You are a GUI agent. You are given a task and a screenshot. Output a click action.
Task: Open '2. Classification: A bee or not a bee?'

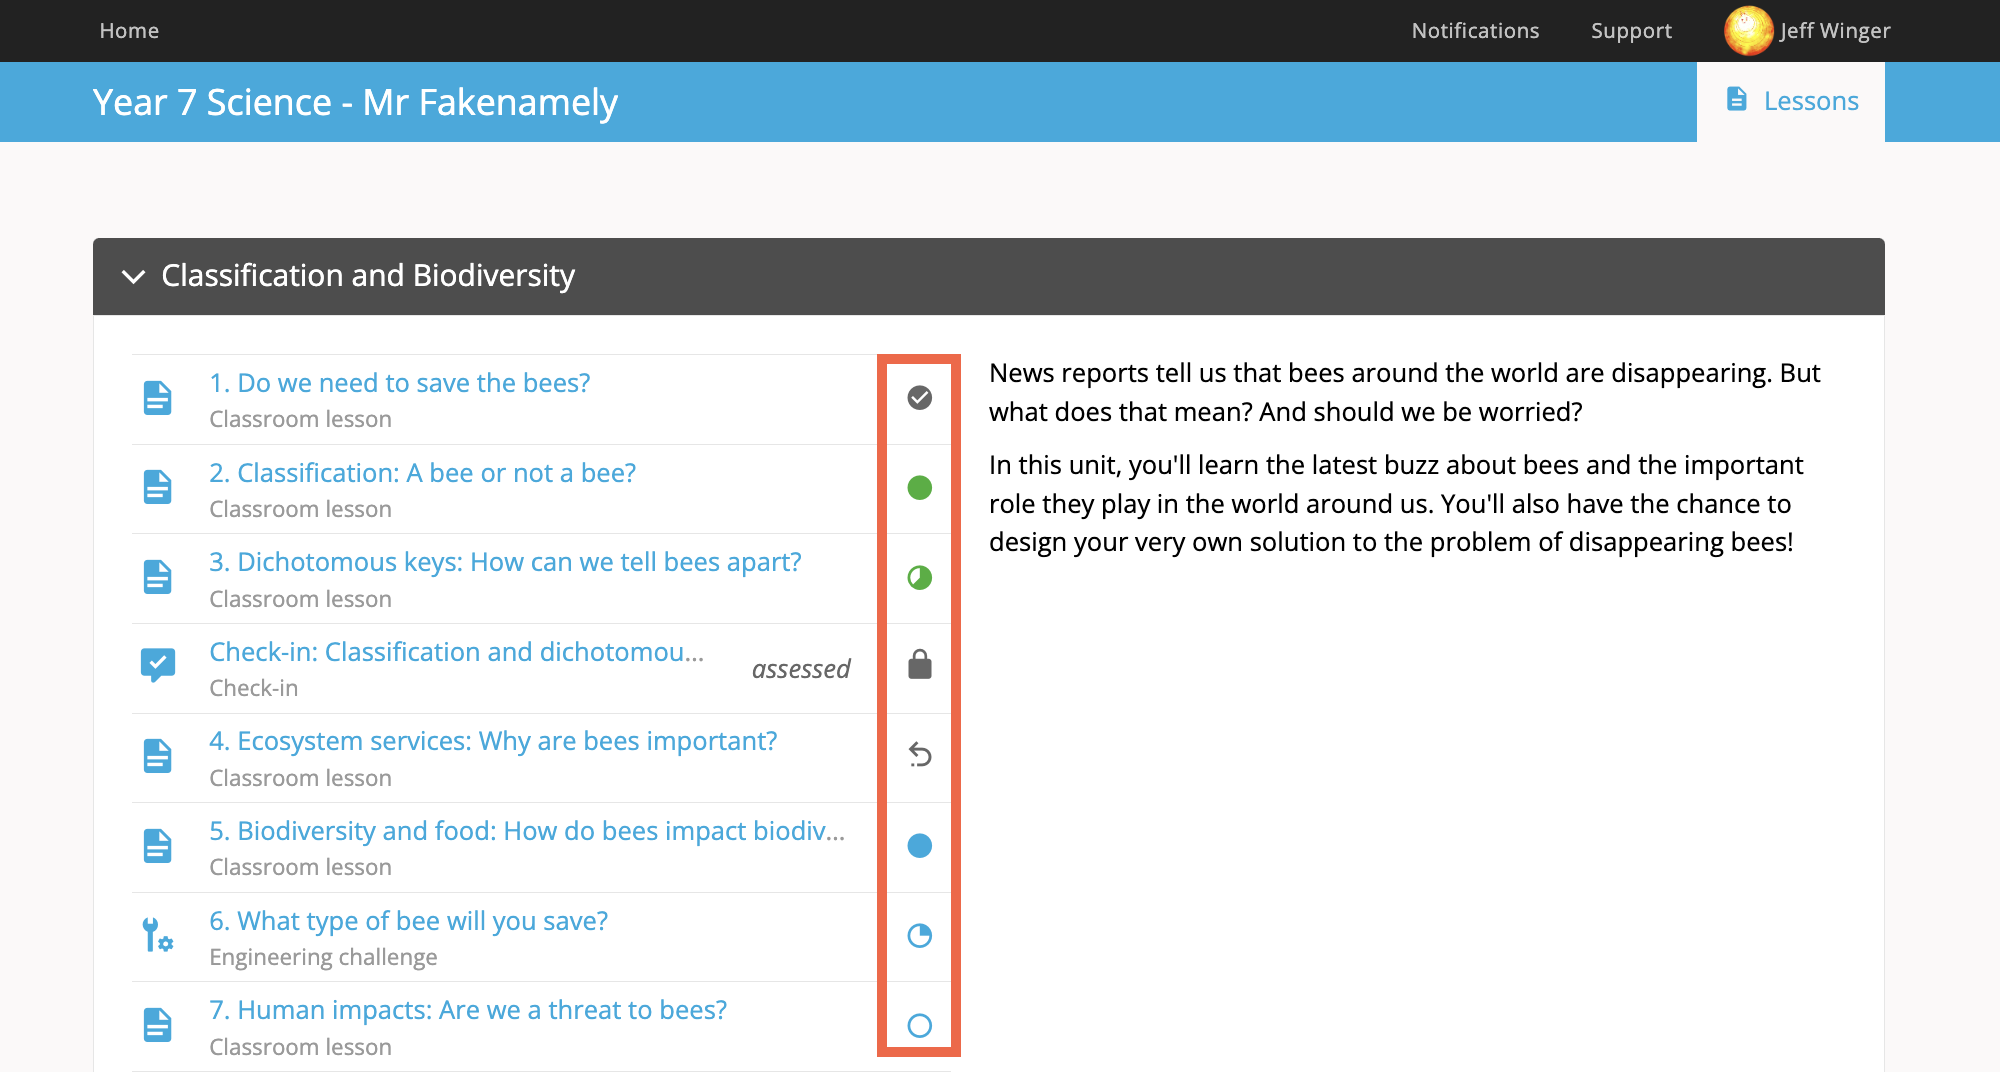(422, 473)
